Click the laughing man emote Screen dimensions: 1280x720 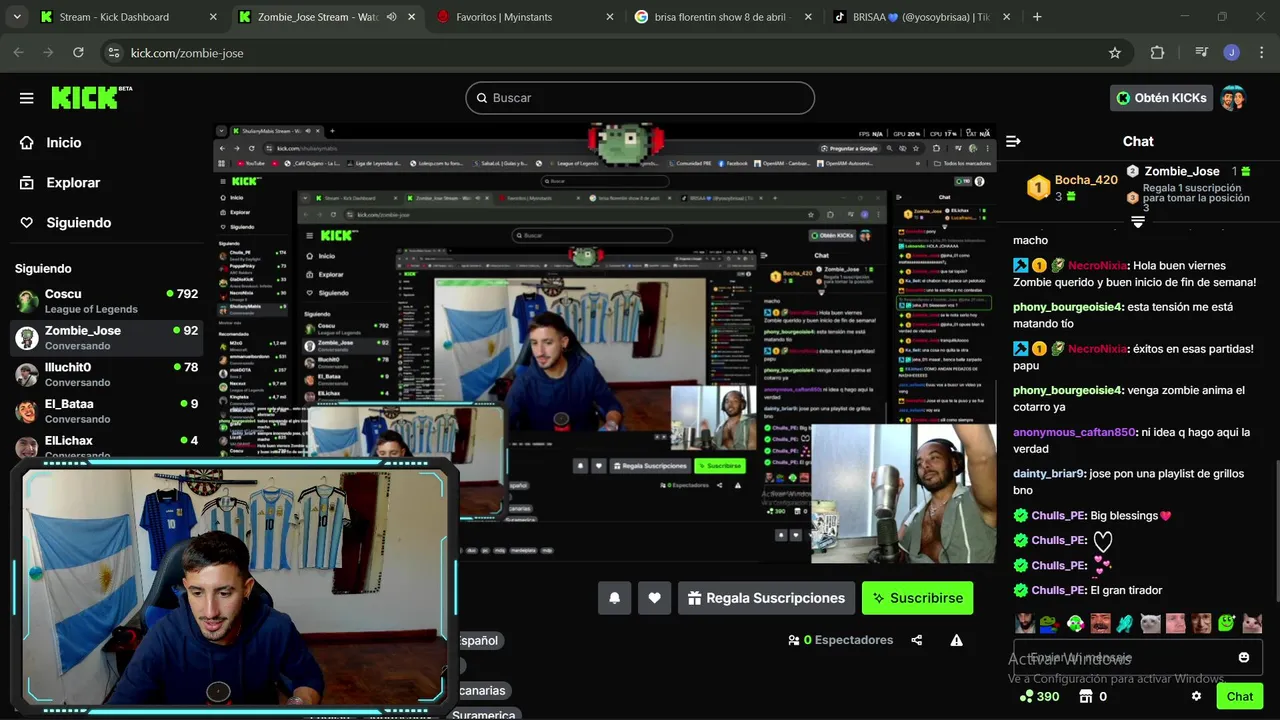(1100, 623)
